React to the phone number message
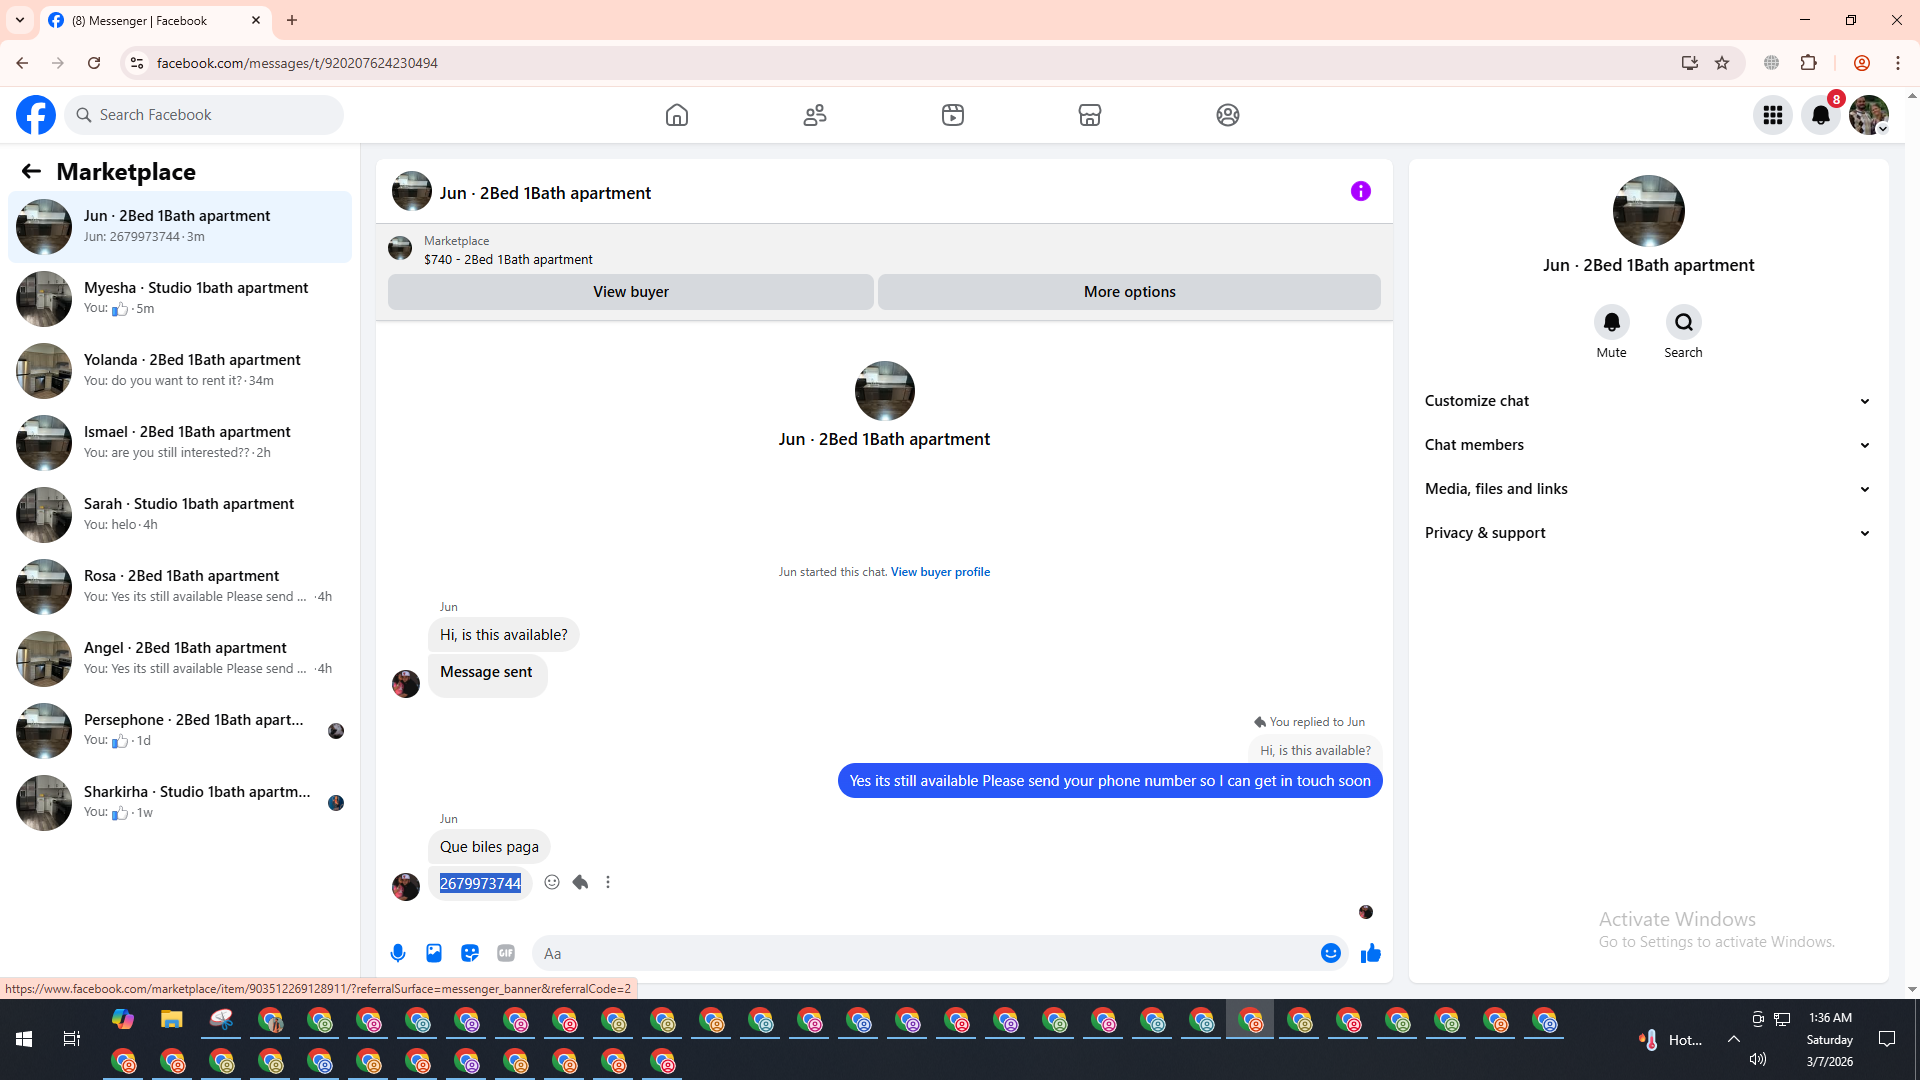Image resolution: width=1920 pixels, height=1080 pixels. 552,882
